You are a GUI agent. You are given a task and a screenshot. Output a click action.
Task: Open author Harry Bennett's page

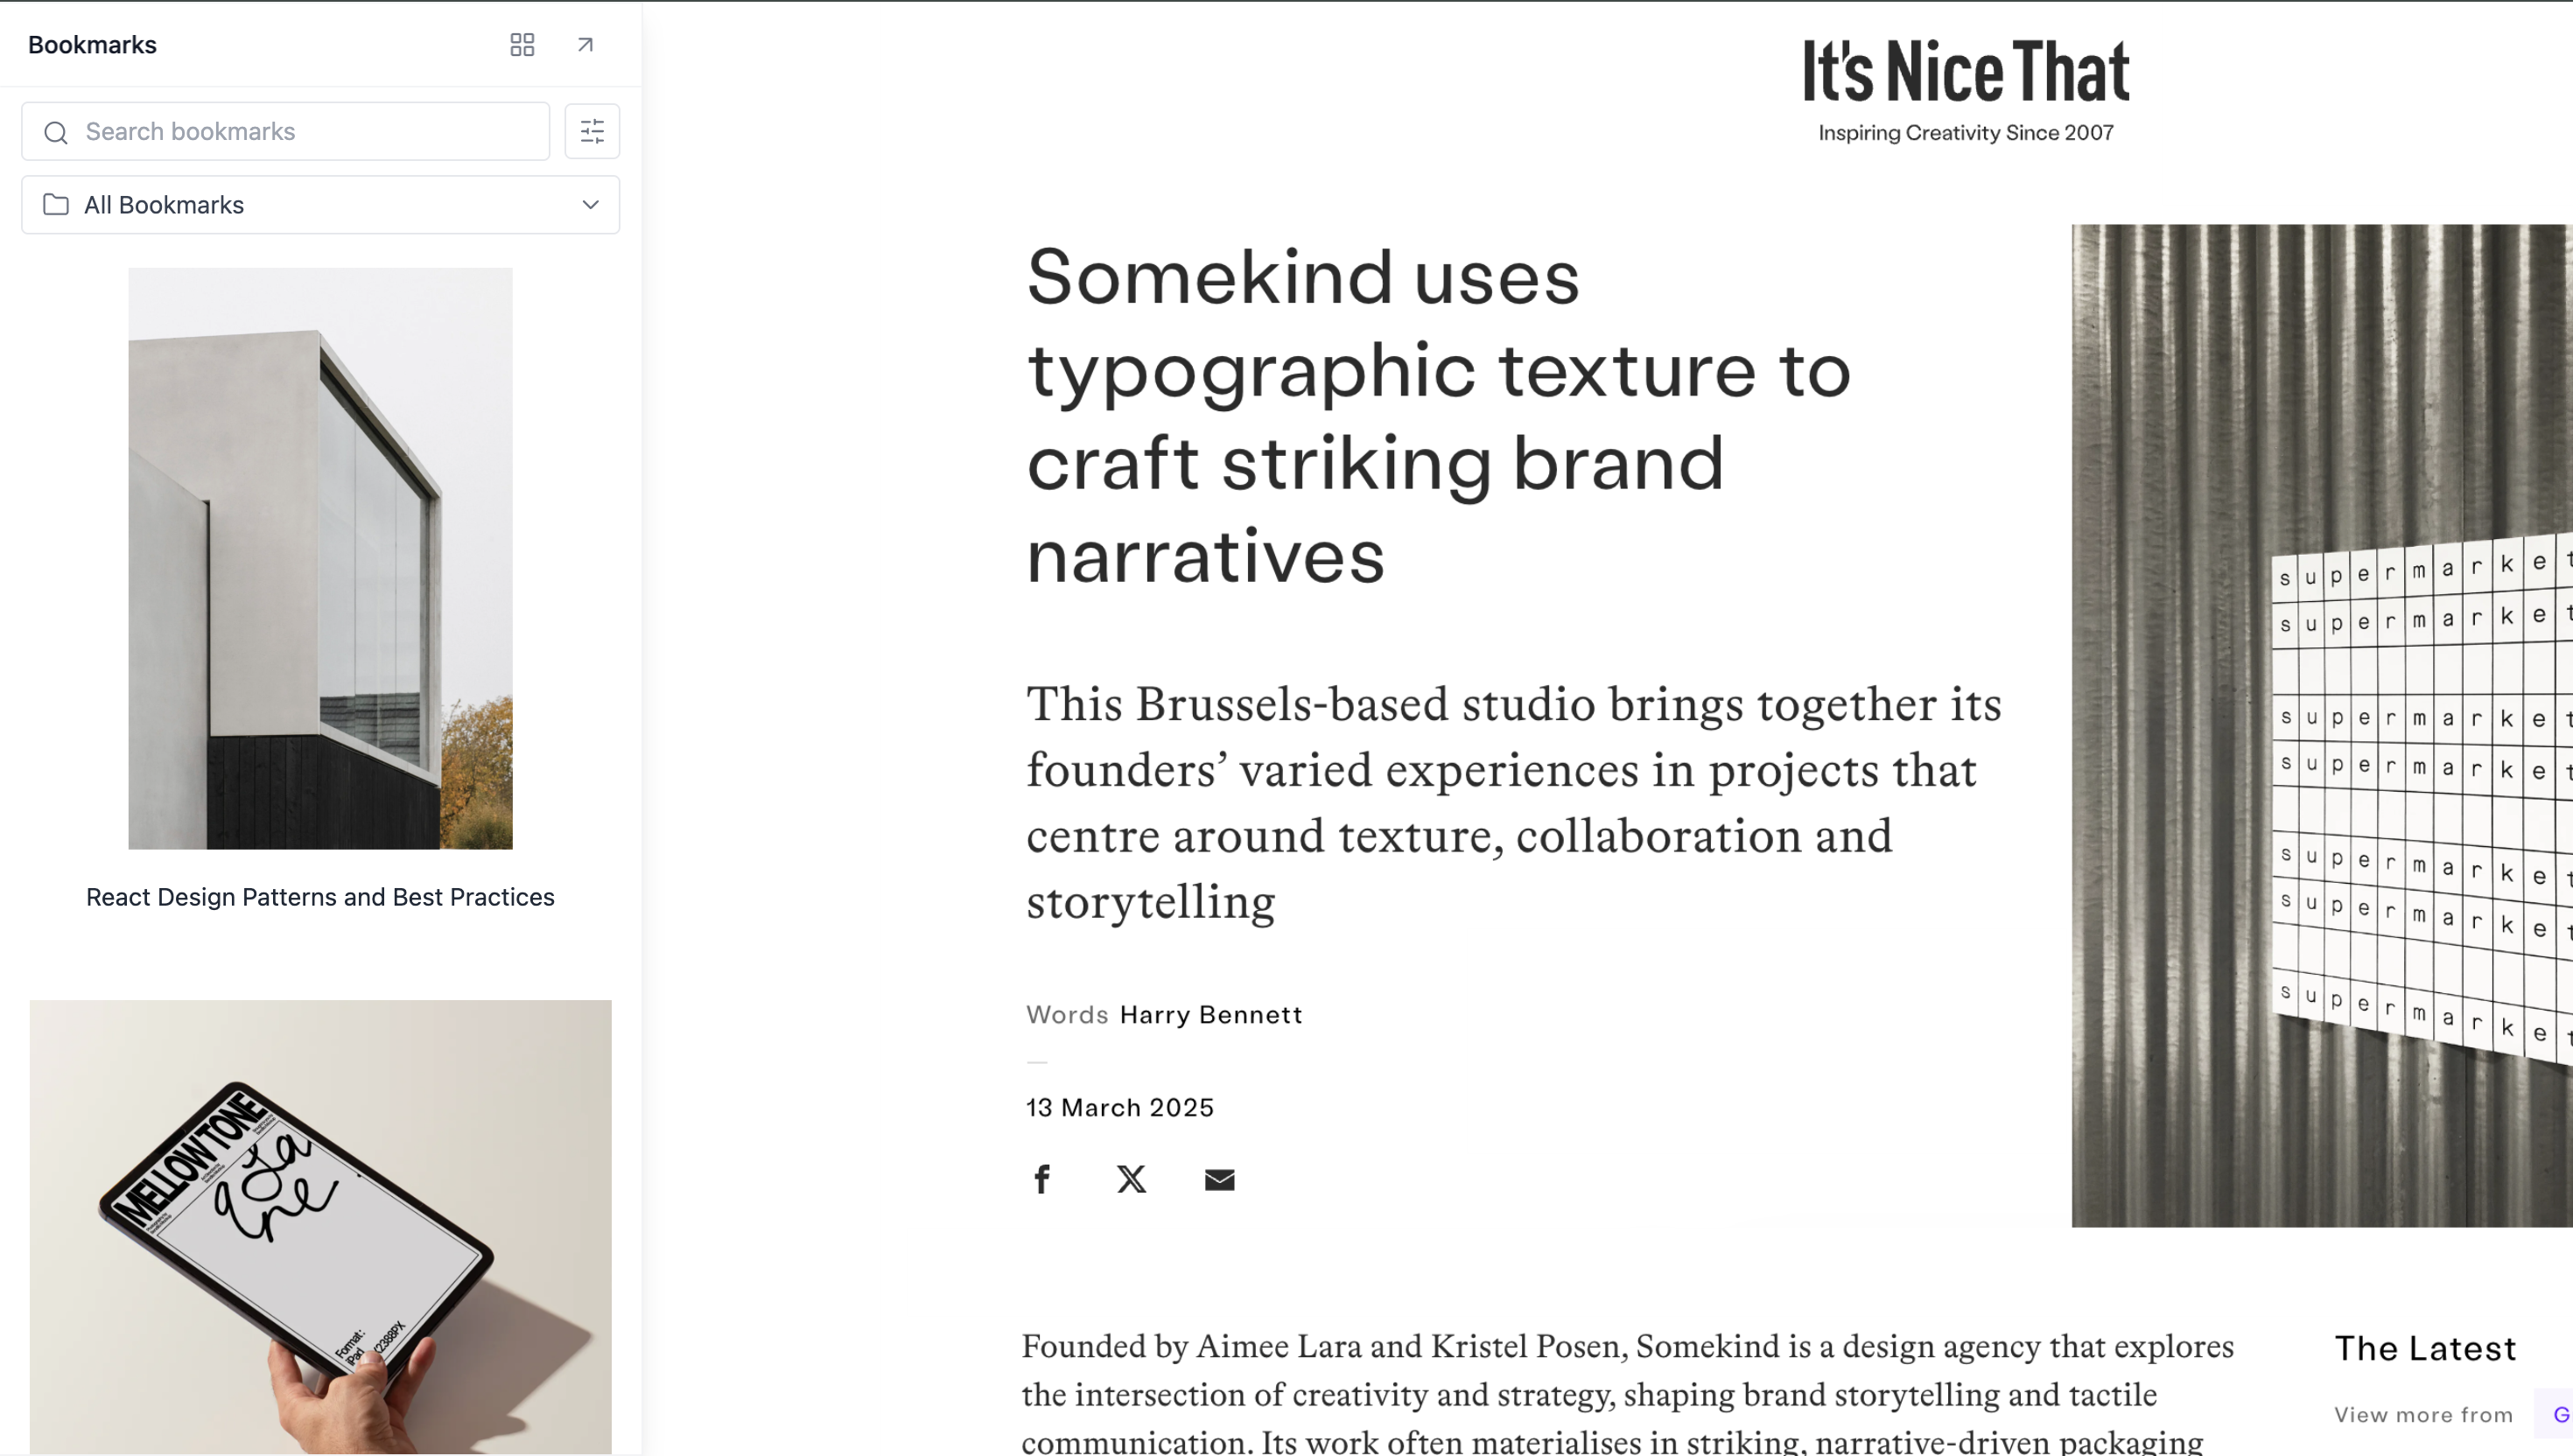pyautogui.click(x=1211, y=1014)
